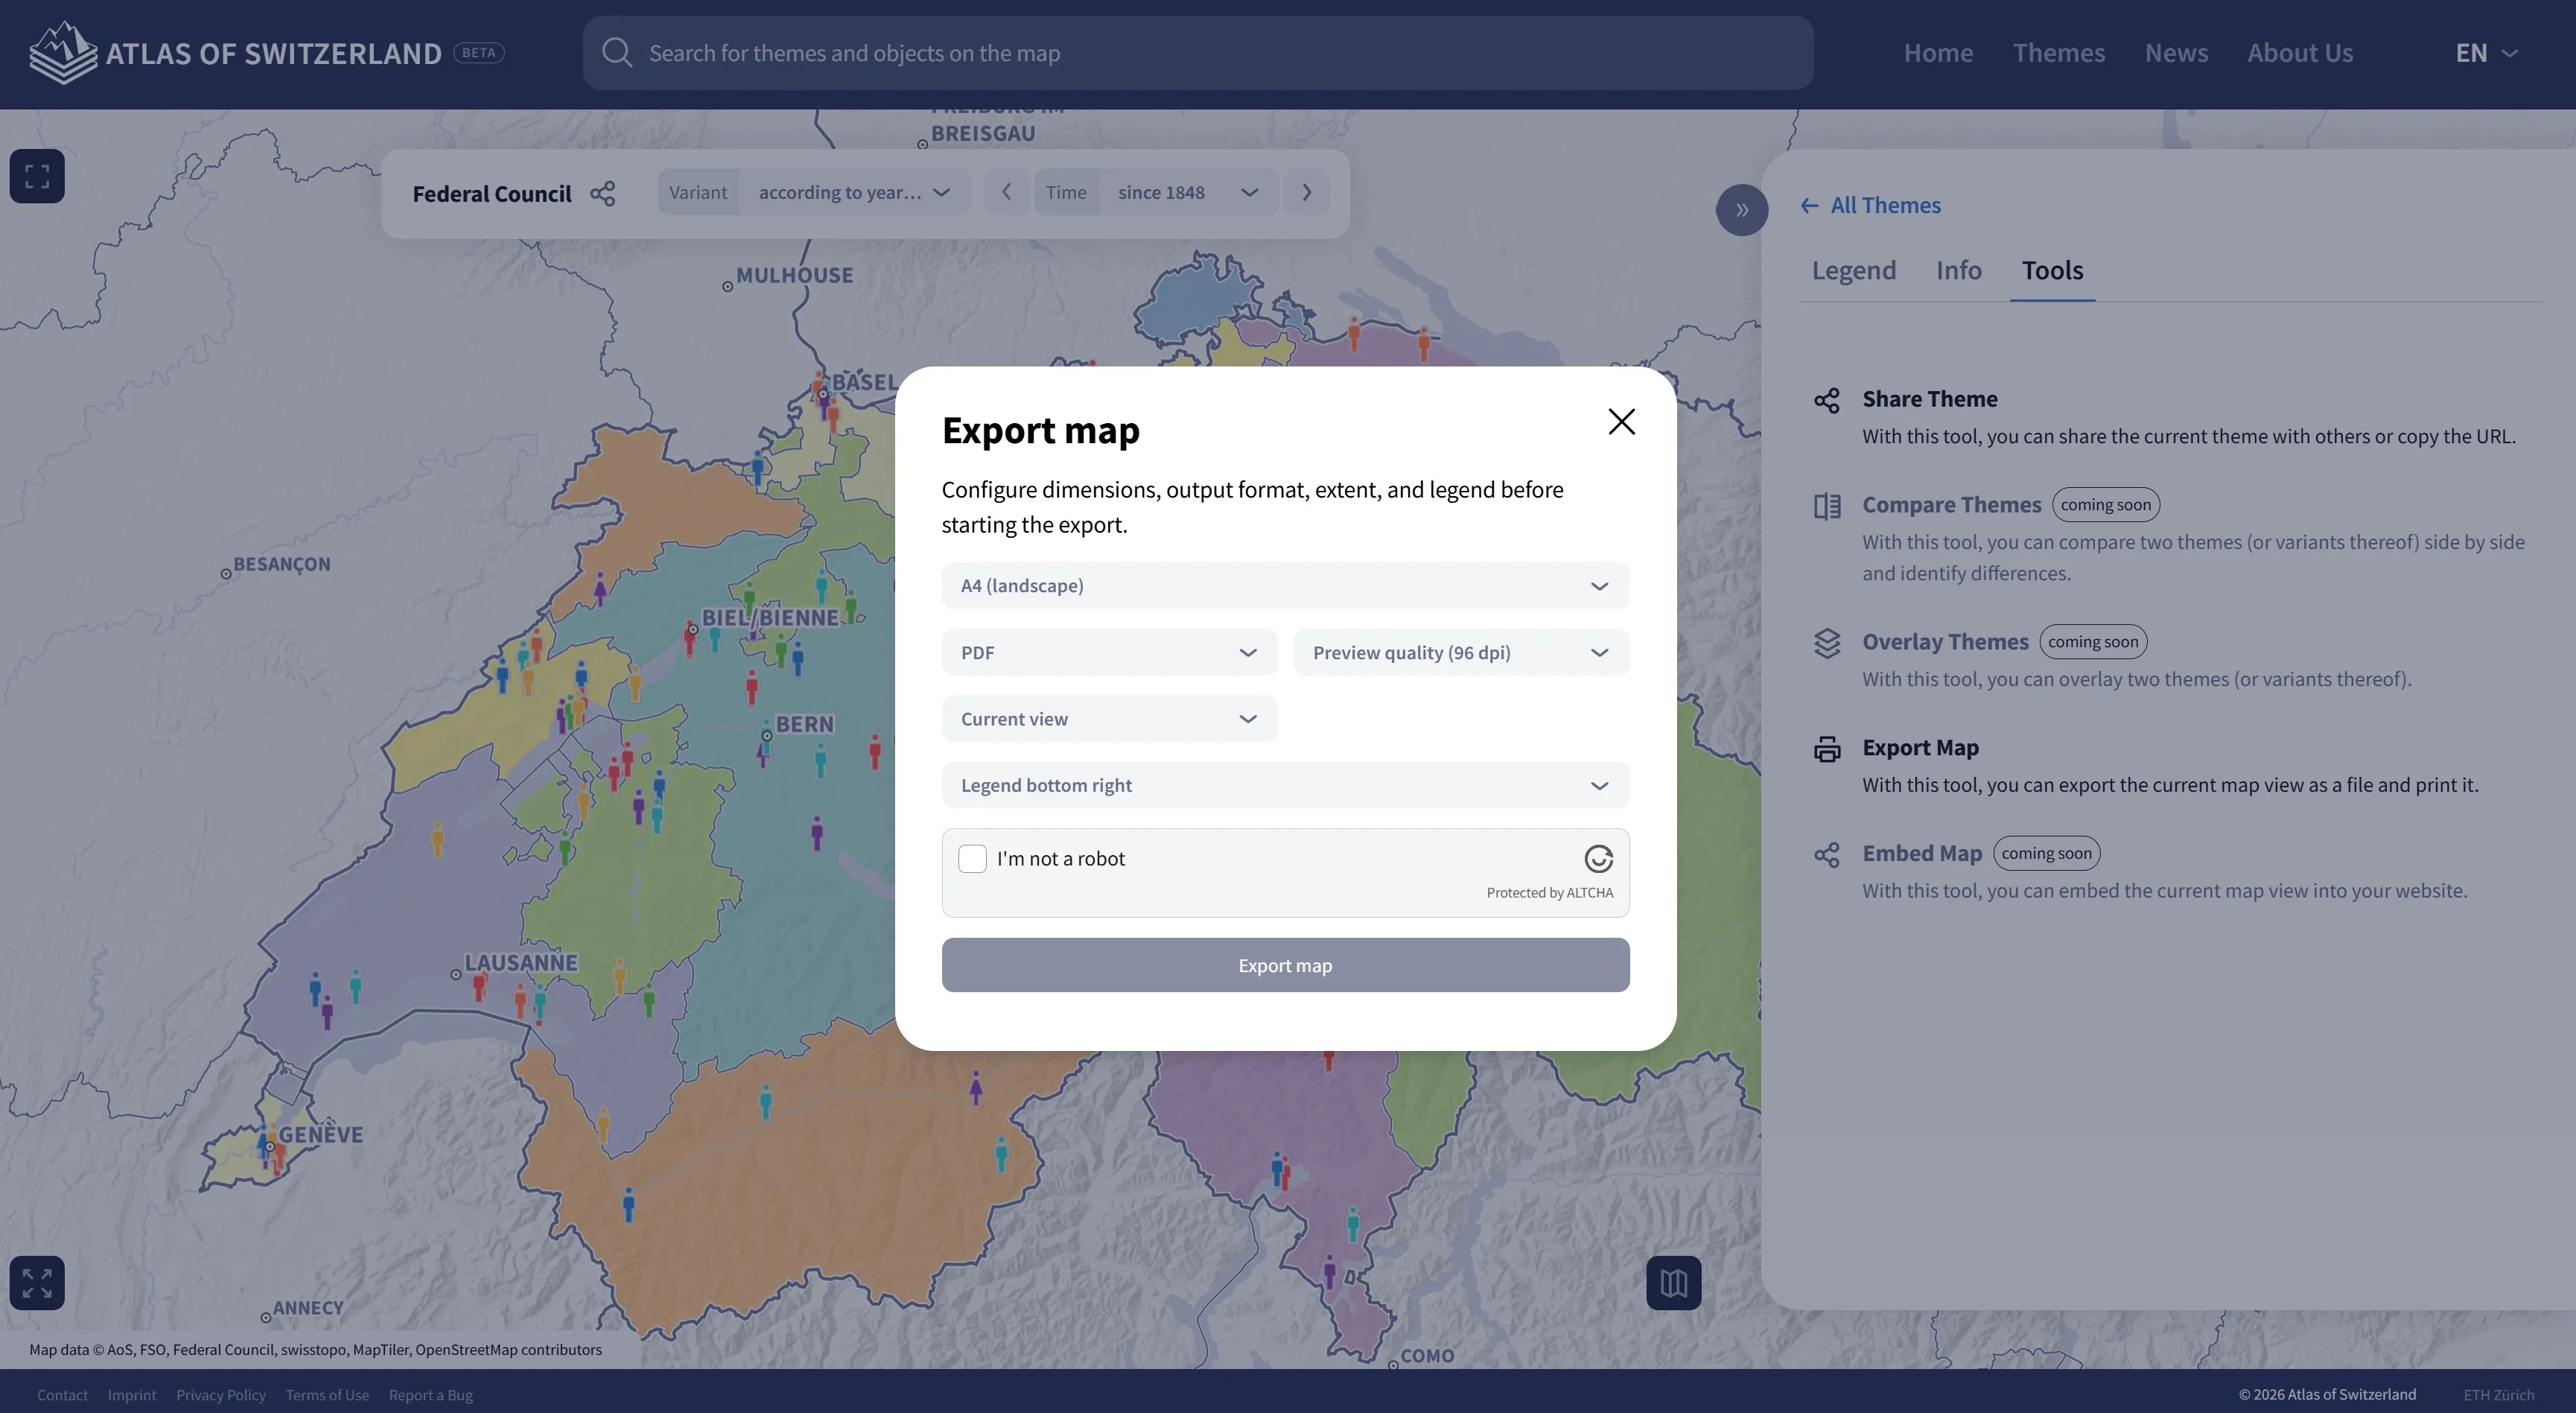Click the back arrow beside All Themes

coord(1809,205)
